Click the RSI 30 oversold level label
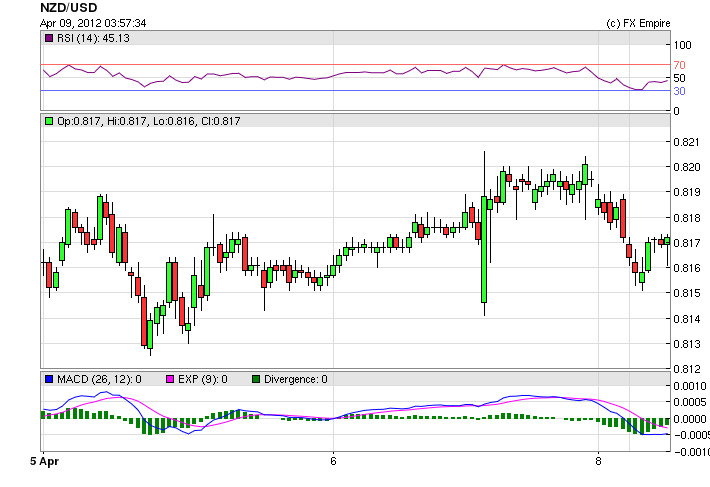Screen dimensions: 710x487 click(679, 91)
